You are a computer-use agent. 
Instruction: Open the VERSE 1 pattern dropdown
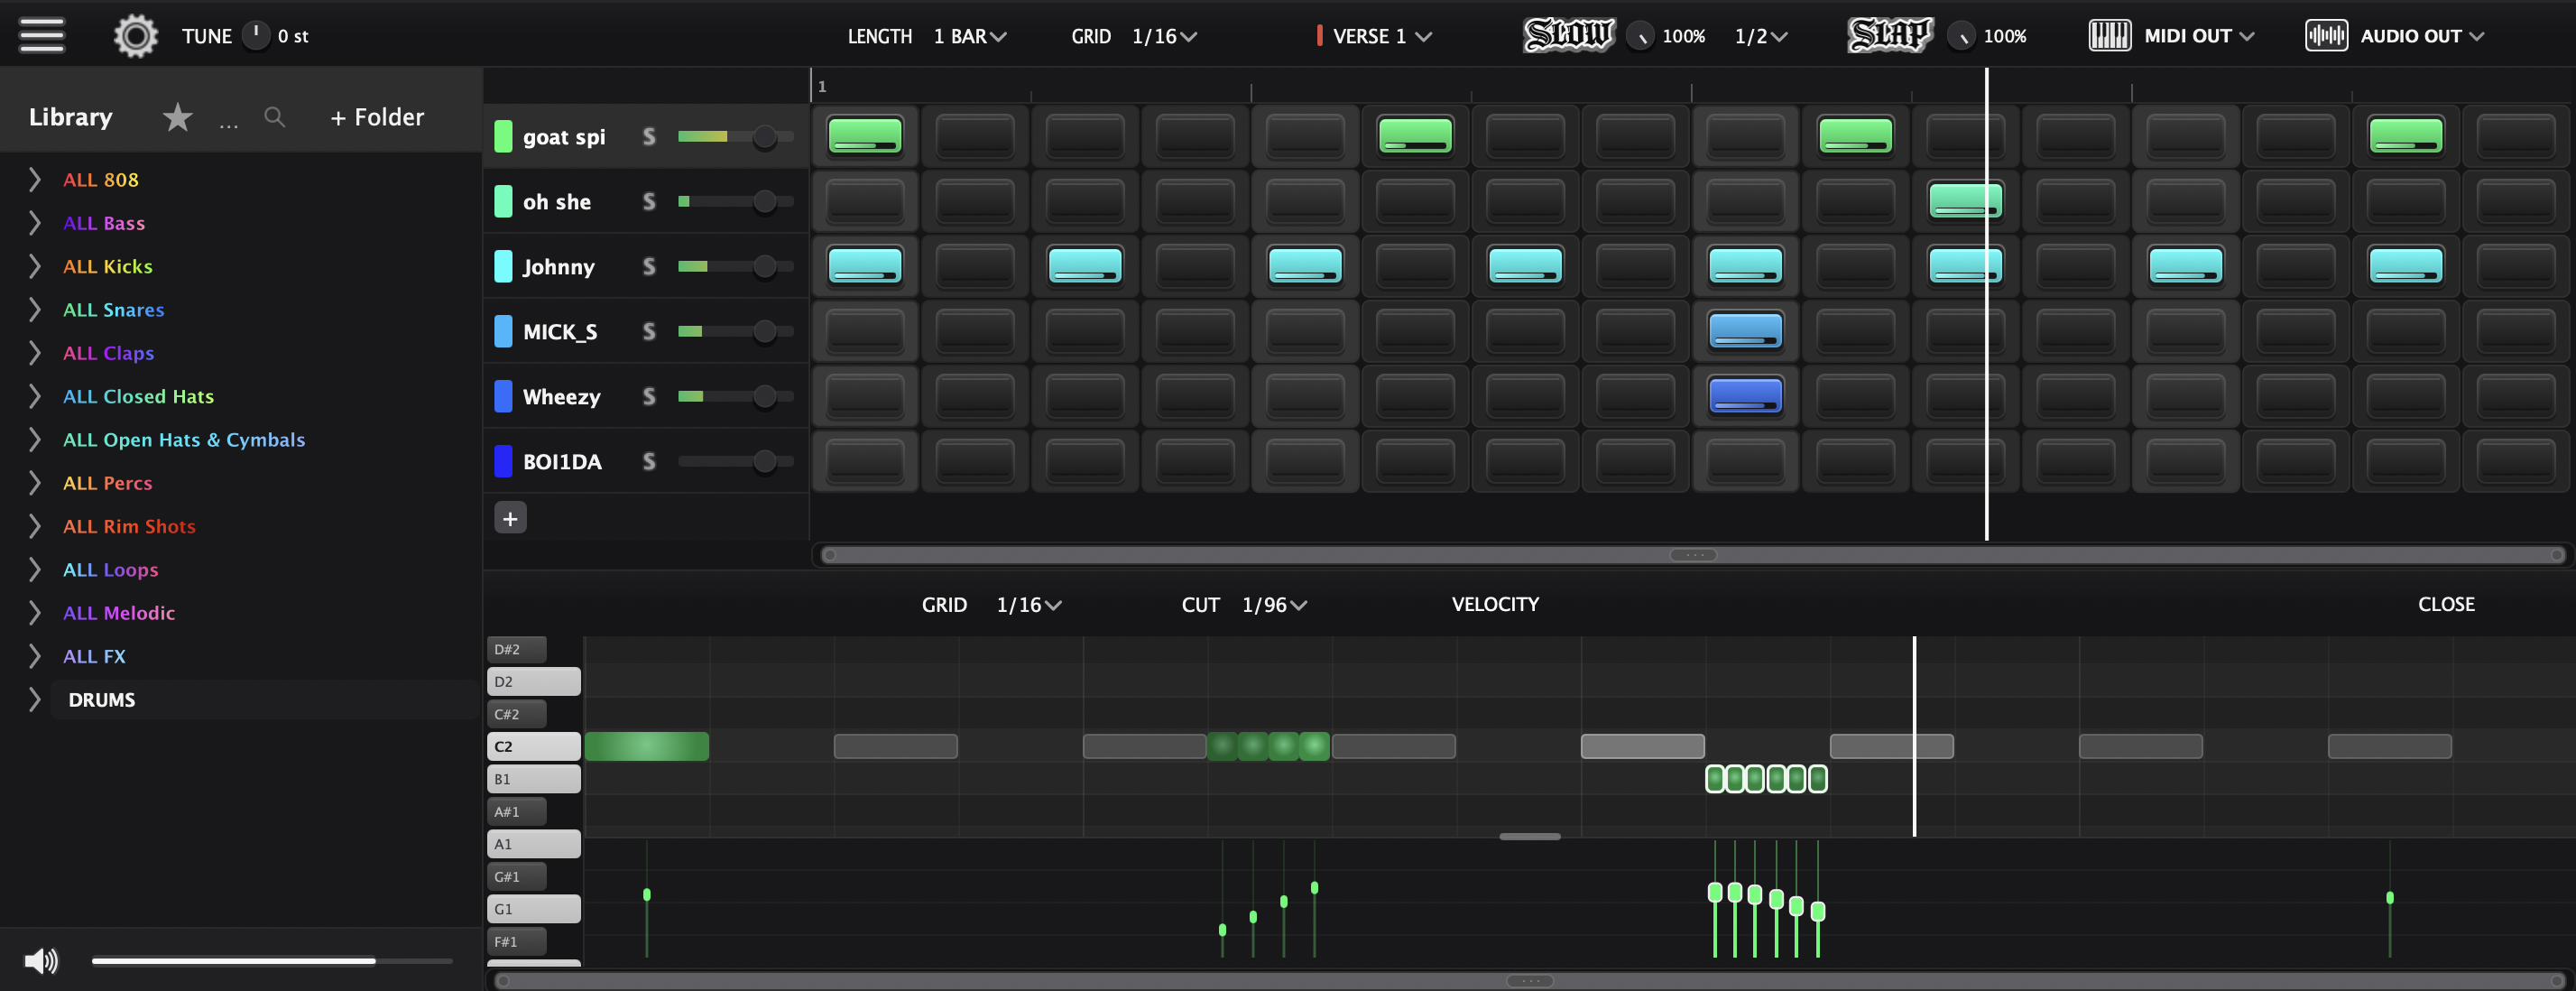1382,36
